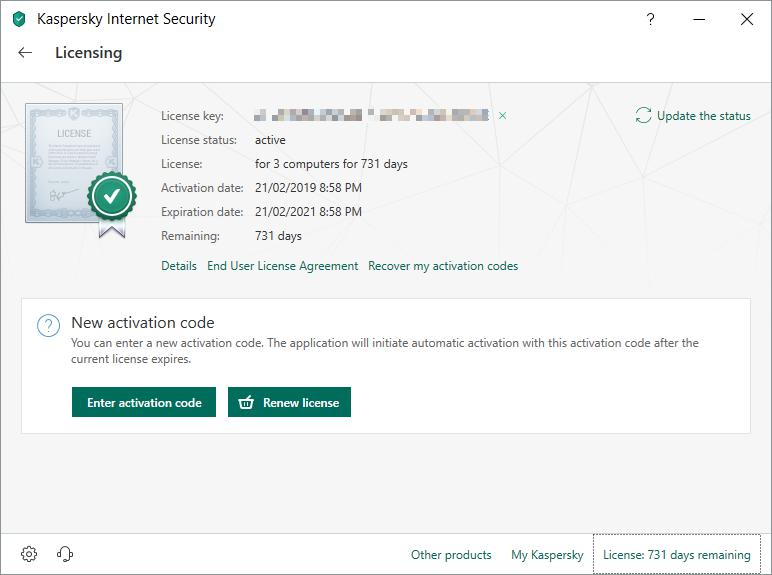The height and width of the screenshot is (575, 772).
Task: Click the license certificate image
Action: click(75, 165)
